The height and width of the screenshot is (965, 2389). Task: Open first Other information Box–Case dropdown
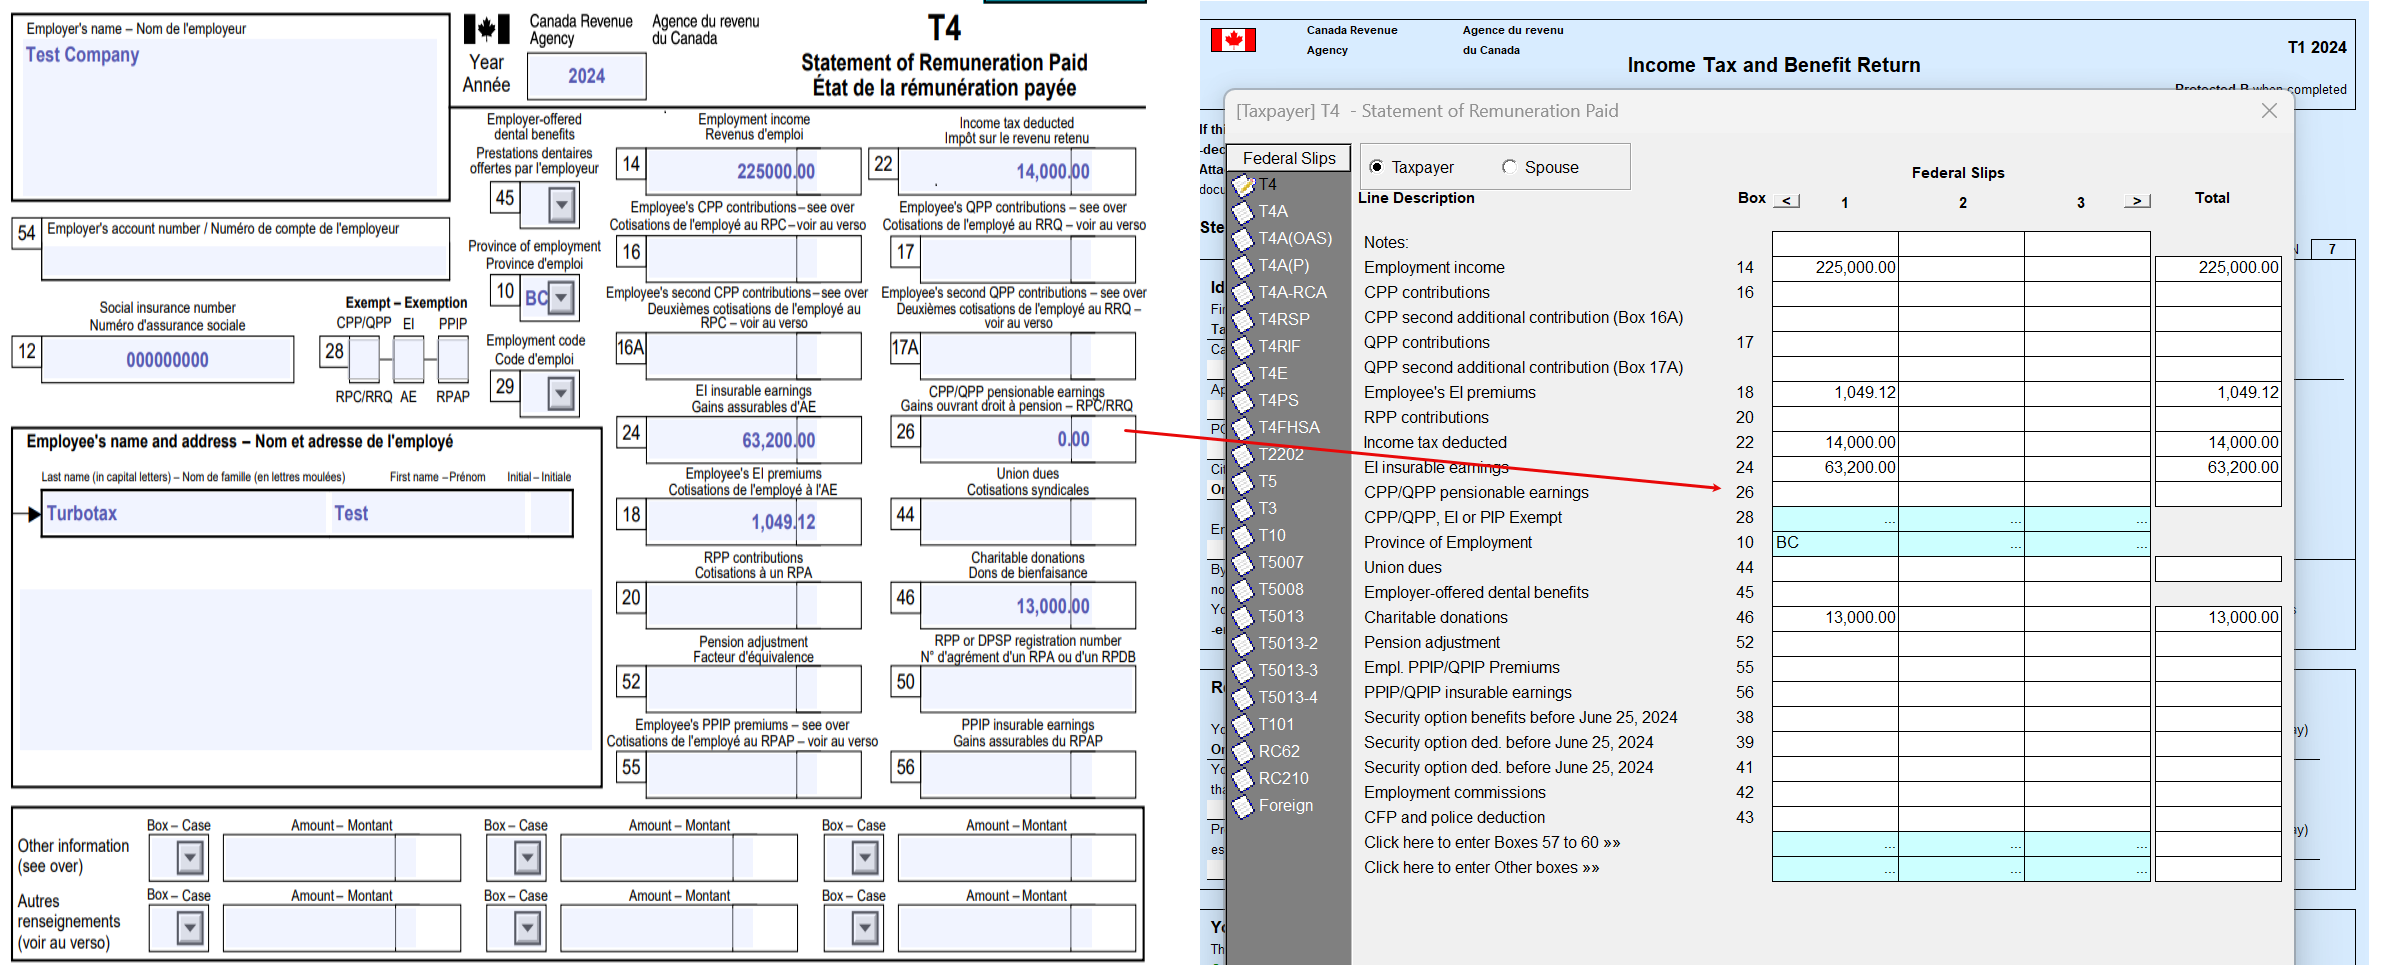click(190, 857)
